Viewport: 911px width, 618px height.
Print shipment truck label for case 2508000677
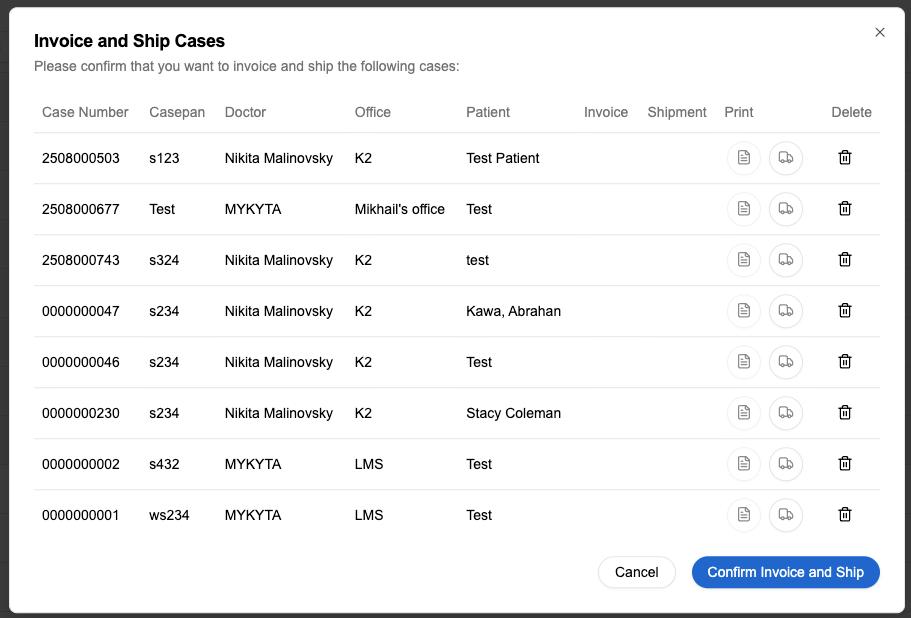[x=786, y=209]
